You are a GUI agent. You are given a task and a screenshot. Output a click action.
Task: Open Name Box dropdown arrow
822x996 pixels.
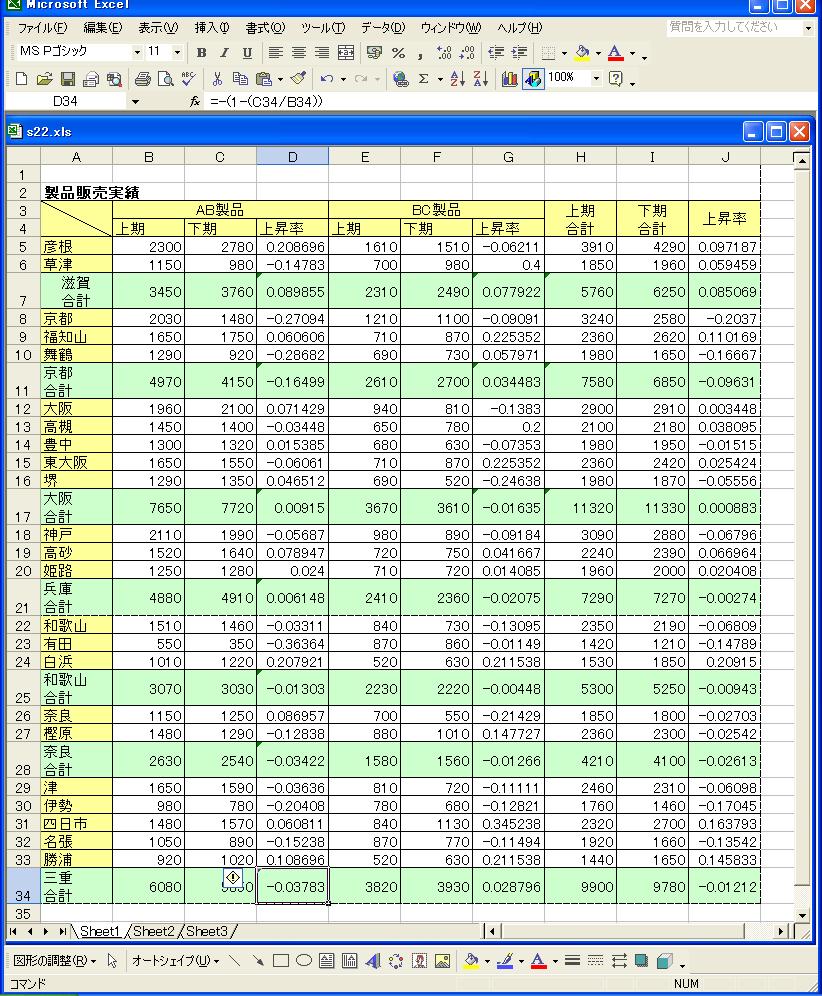[135, 102]
